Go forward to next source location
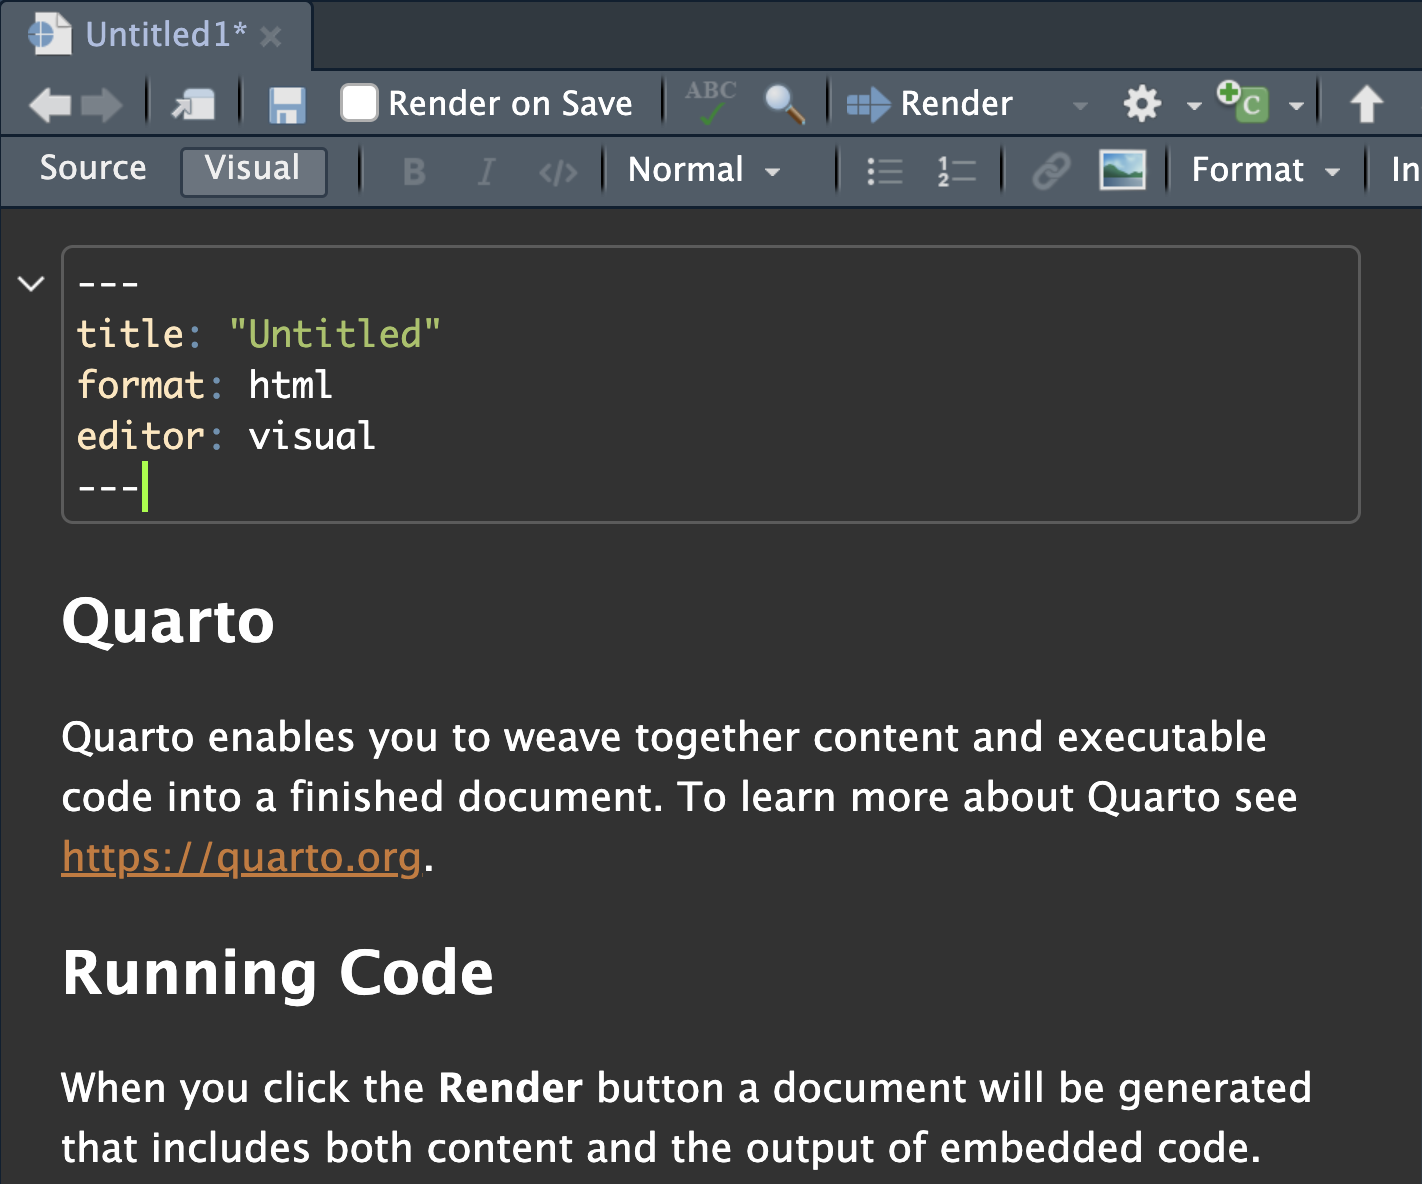Image resolution: width=1422 pixels, height=1184 pixels. (101, 104)
